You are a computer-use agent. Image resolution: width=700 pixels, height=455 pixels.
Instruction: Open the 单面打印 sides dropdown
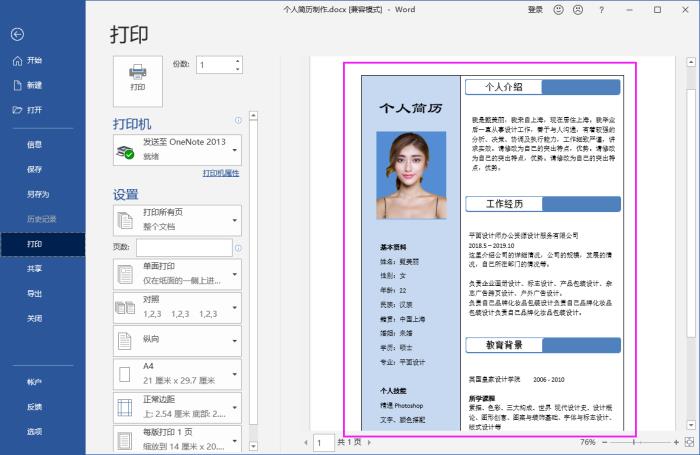coord(177,273)
